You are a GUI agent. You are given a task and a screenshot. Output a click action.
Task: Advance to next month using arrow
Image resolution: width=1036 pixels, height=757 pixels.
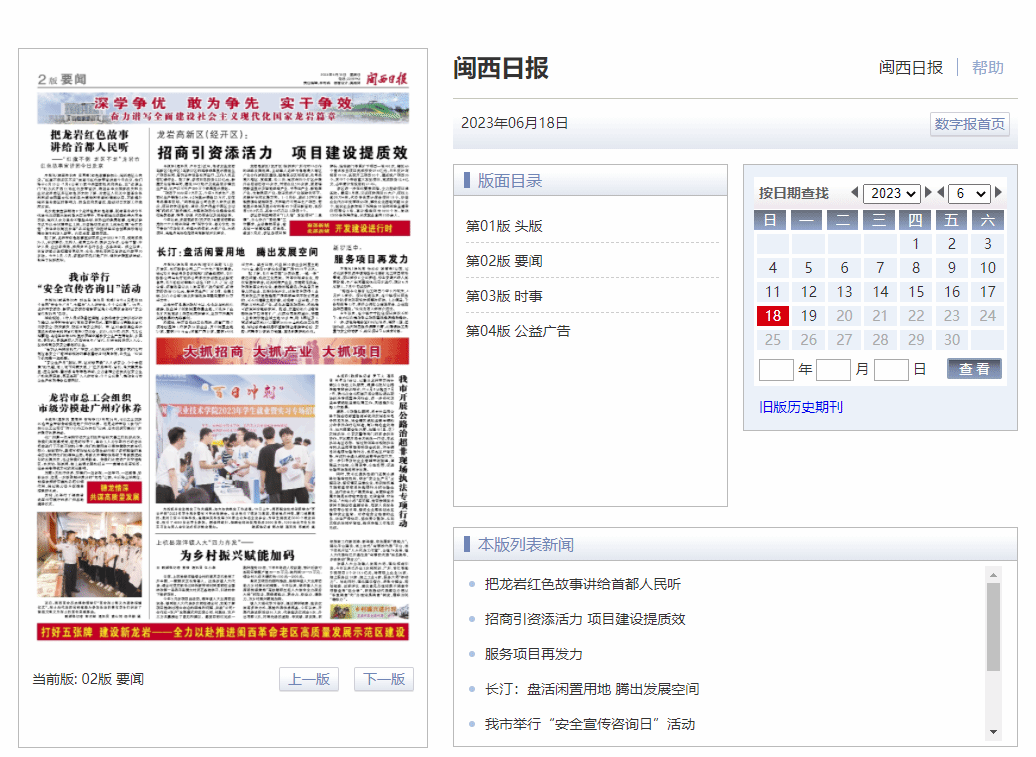pos(998,193)
